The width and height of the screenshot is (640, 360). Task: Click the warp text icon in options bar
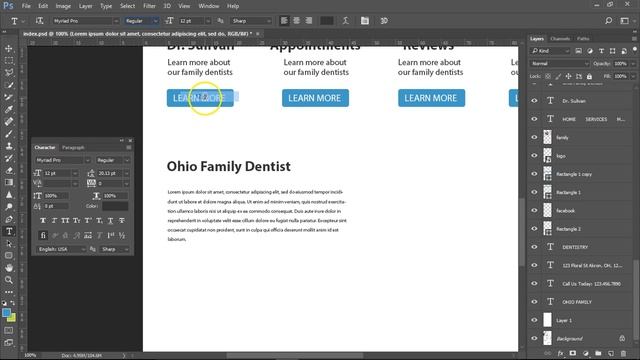pos(345,21)
